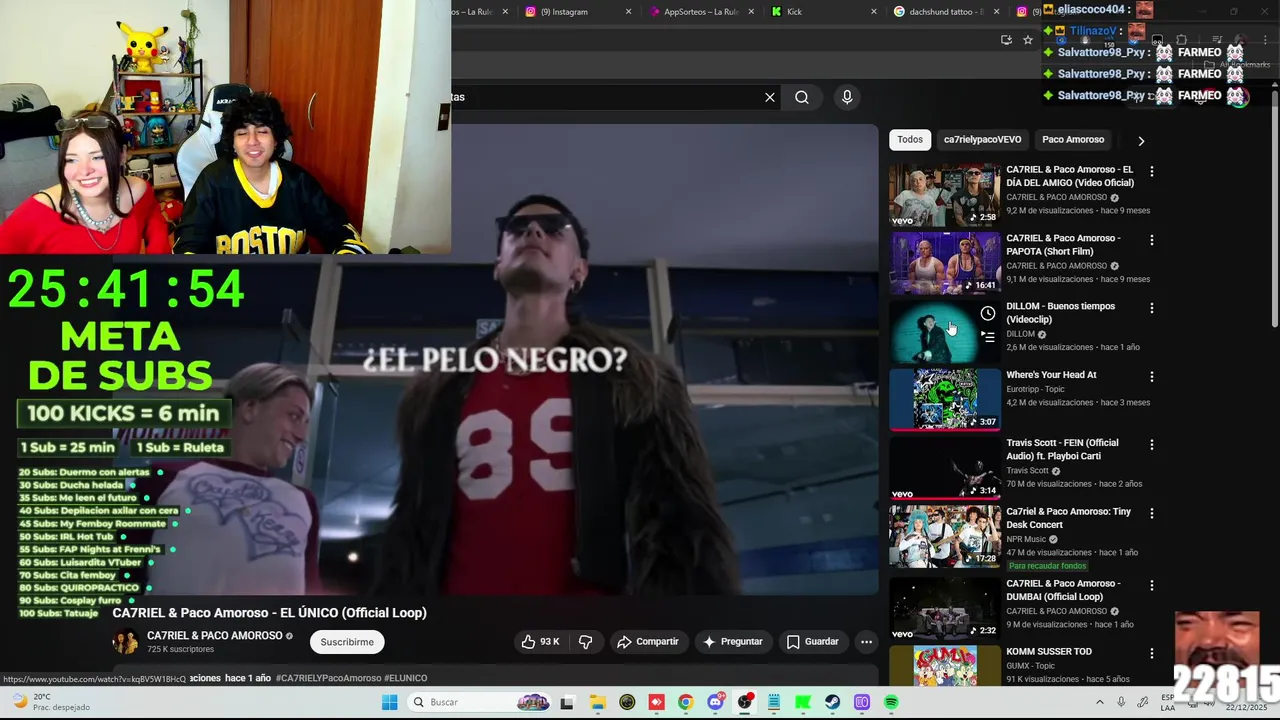Open Steam from the taskbar
Image resolution: width=1280 pixels, height=720 pixels.
pyautogui.click(x=832, y=702)
